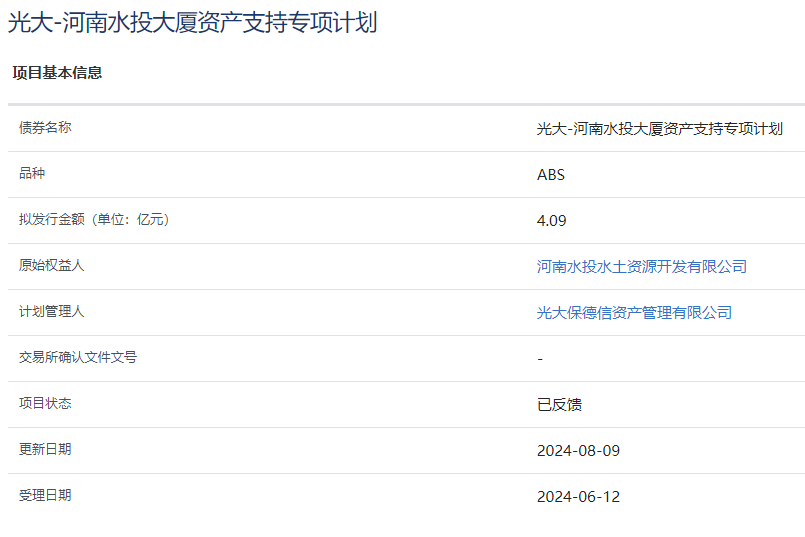Click the 已反馈 status value
This screenshot has height=537, width=805.
pos(559,404)
